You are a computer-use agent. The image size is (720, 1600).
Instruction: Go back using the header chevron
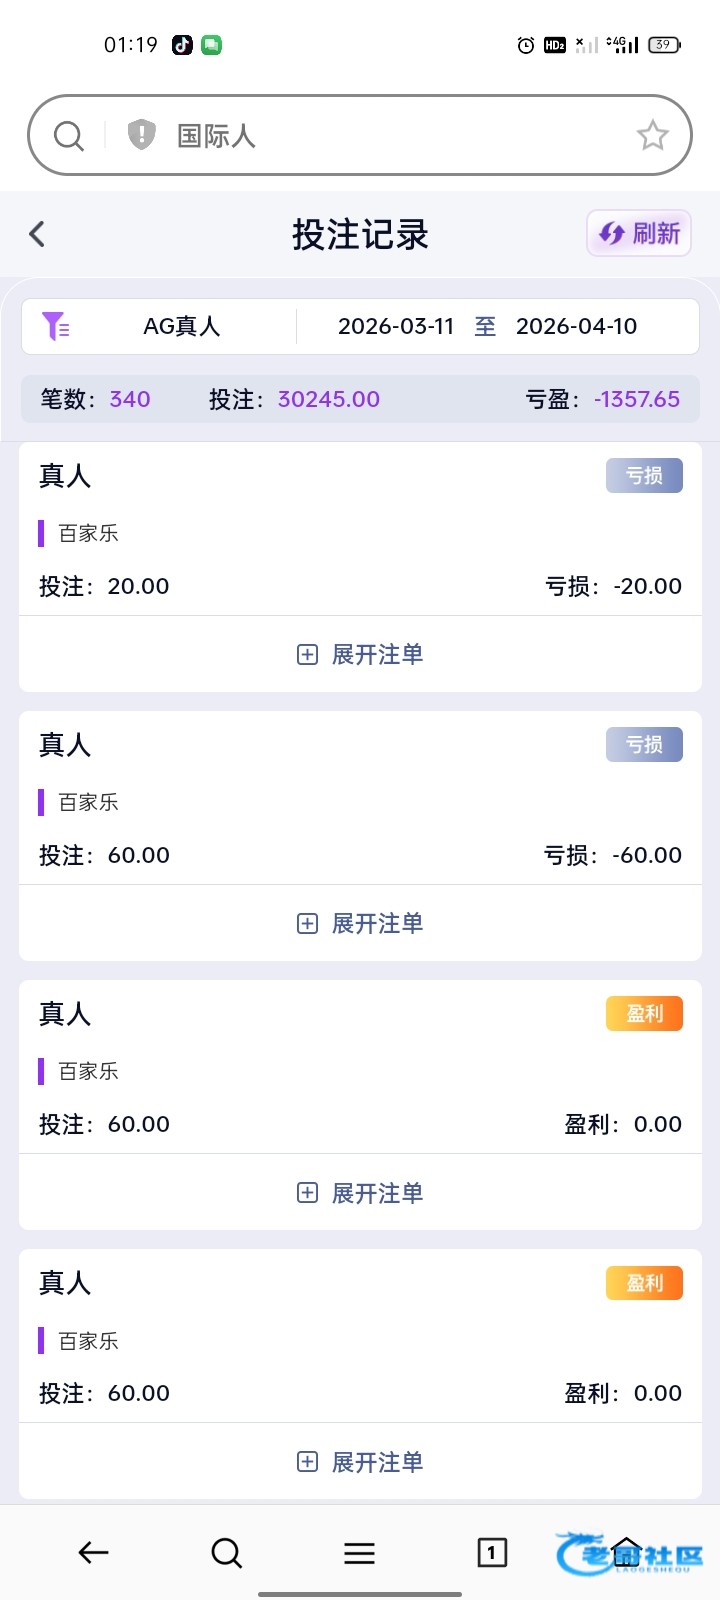(x=37, y=234)
